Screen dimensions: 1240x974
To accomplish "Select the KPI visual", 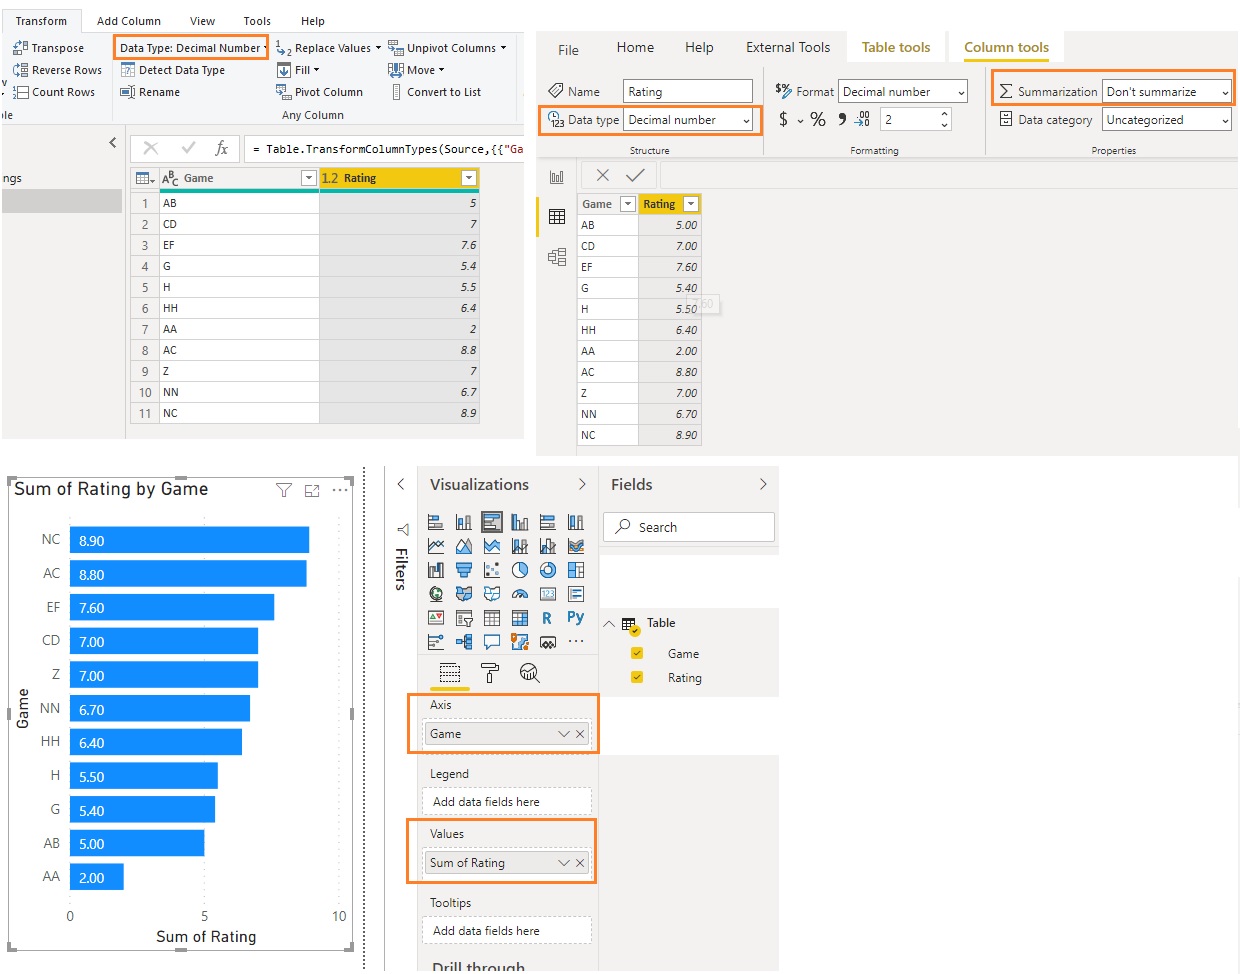I will [436, 618].
